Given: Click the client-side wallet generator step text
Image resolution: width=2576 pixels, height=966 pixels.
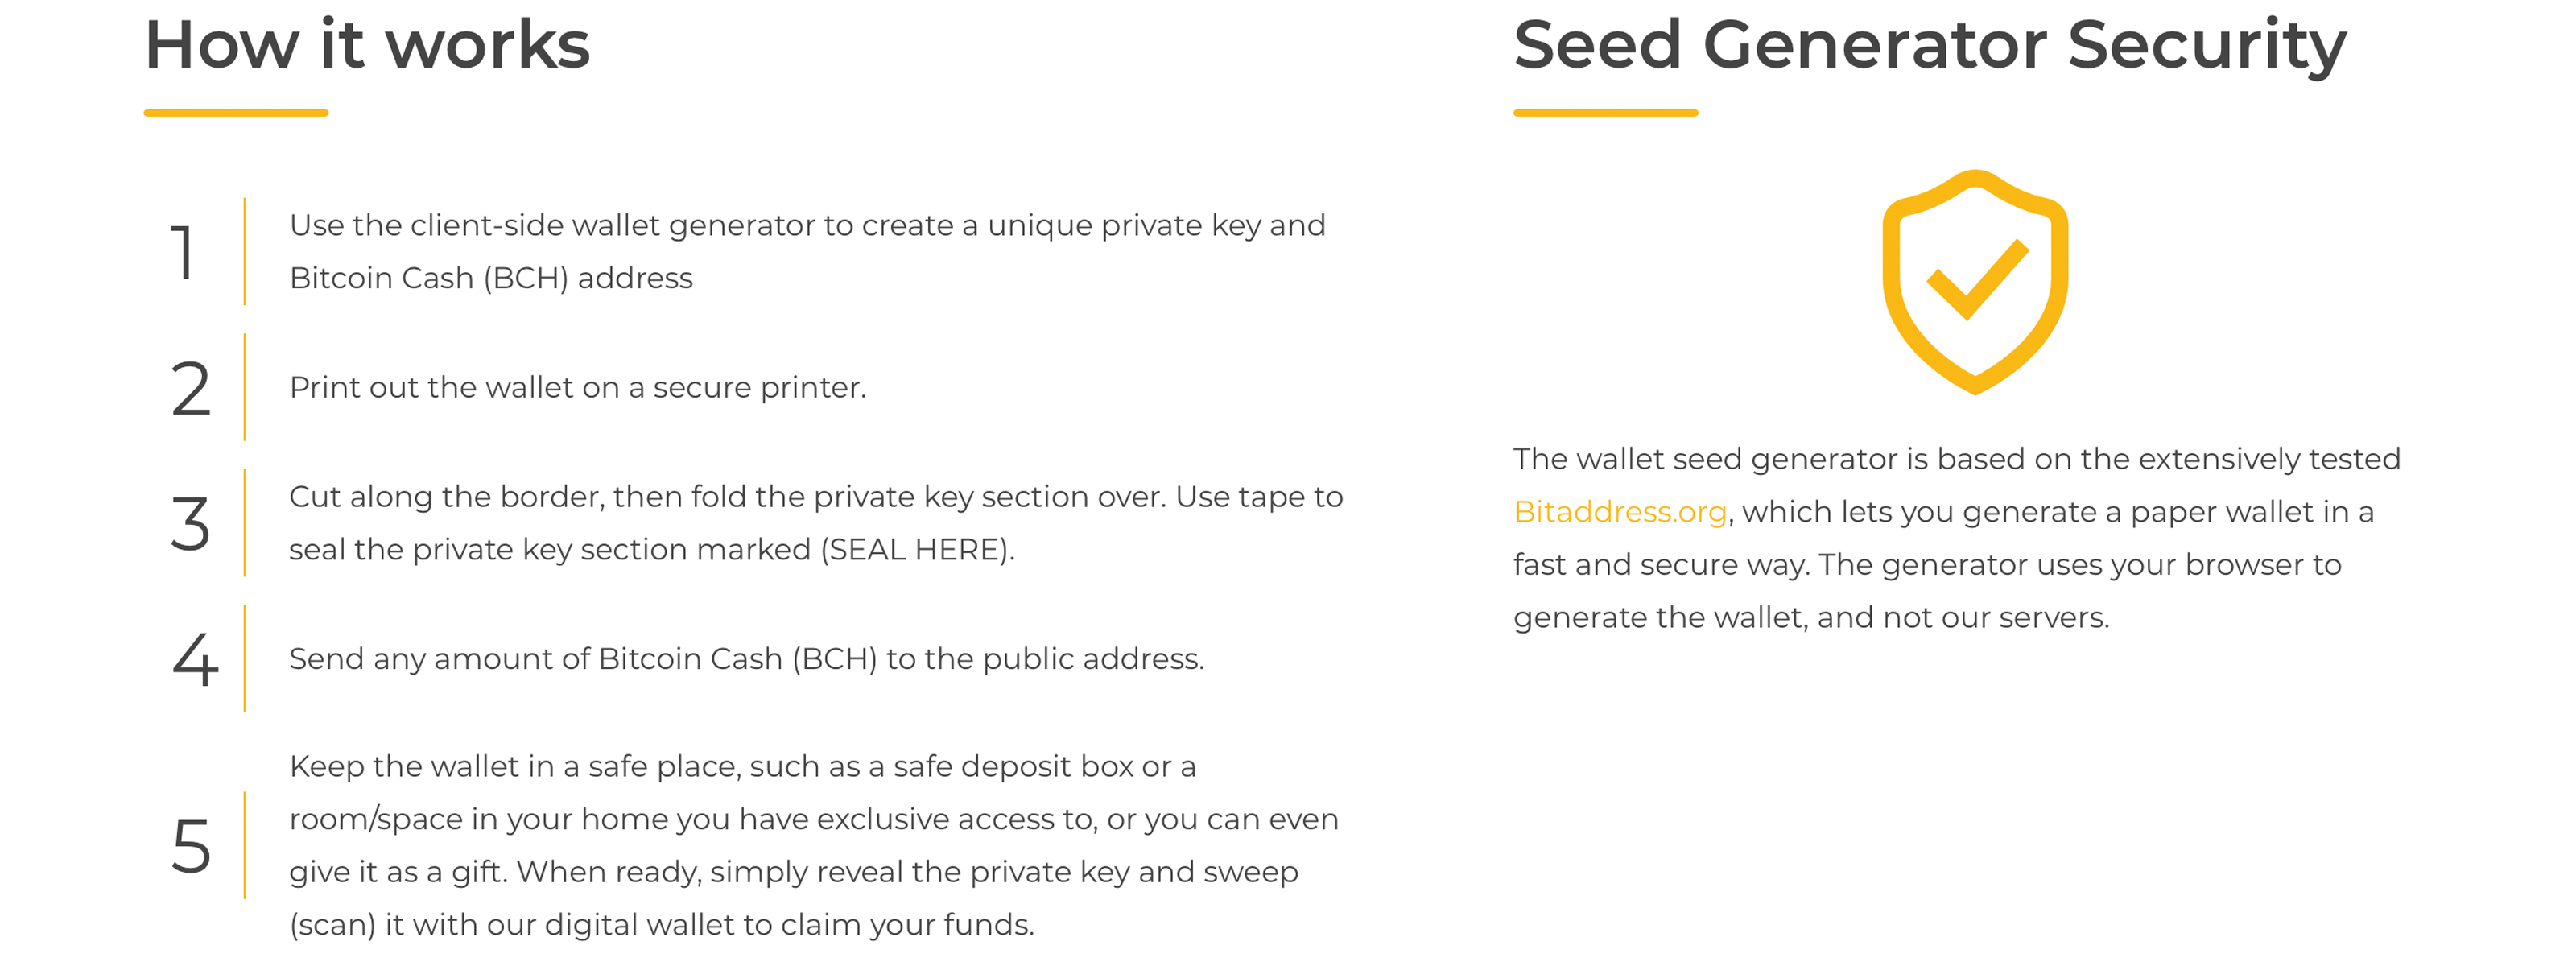Looking at the screenshot, I should tap(806, 251).
